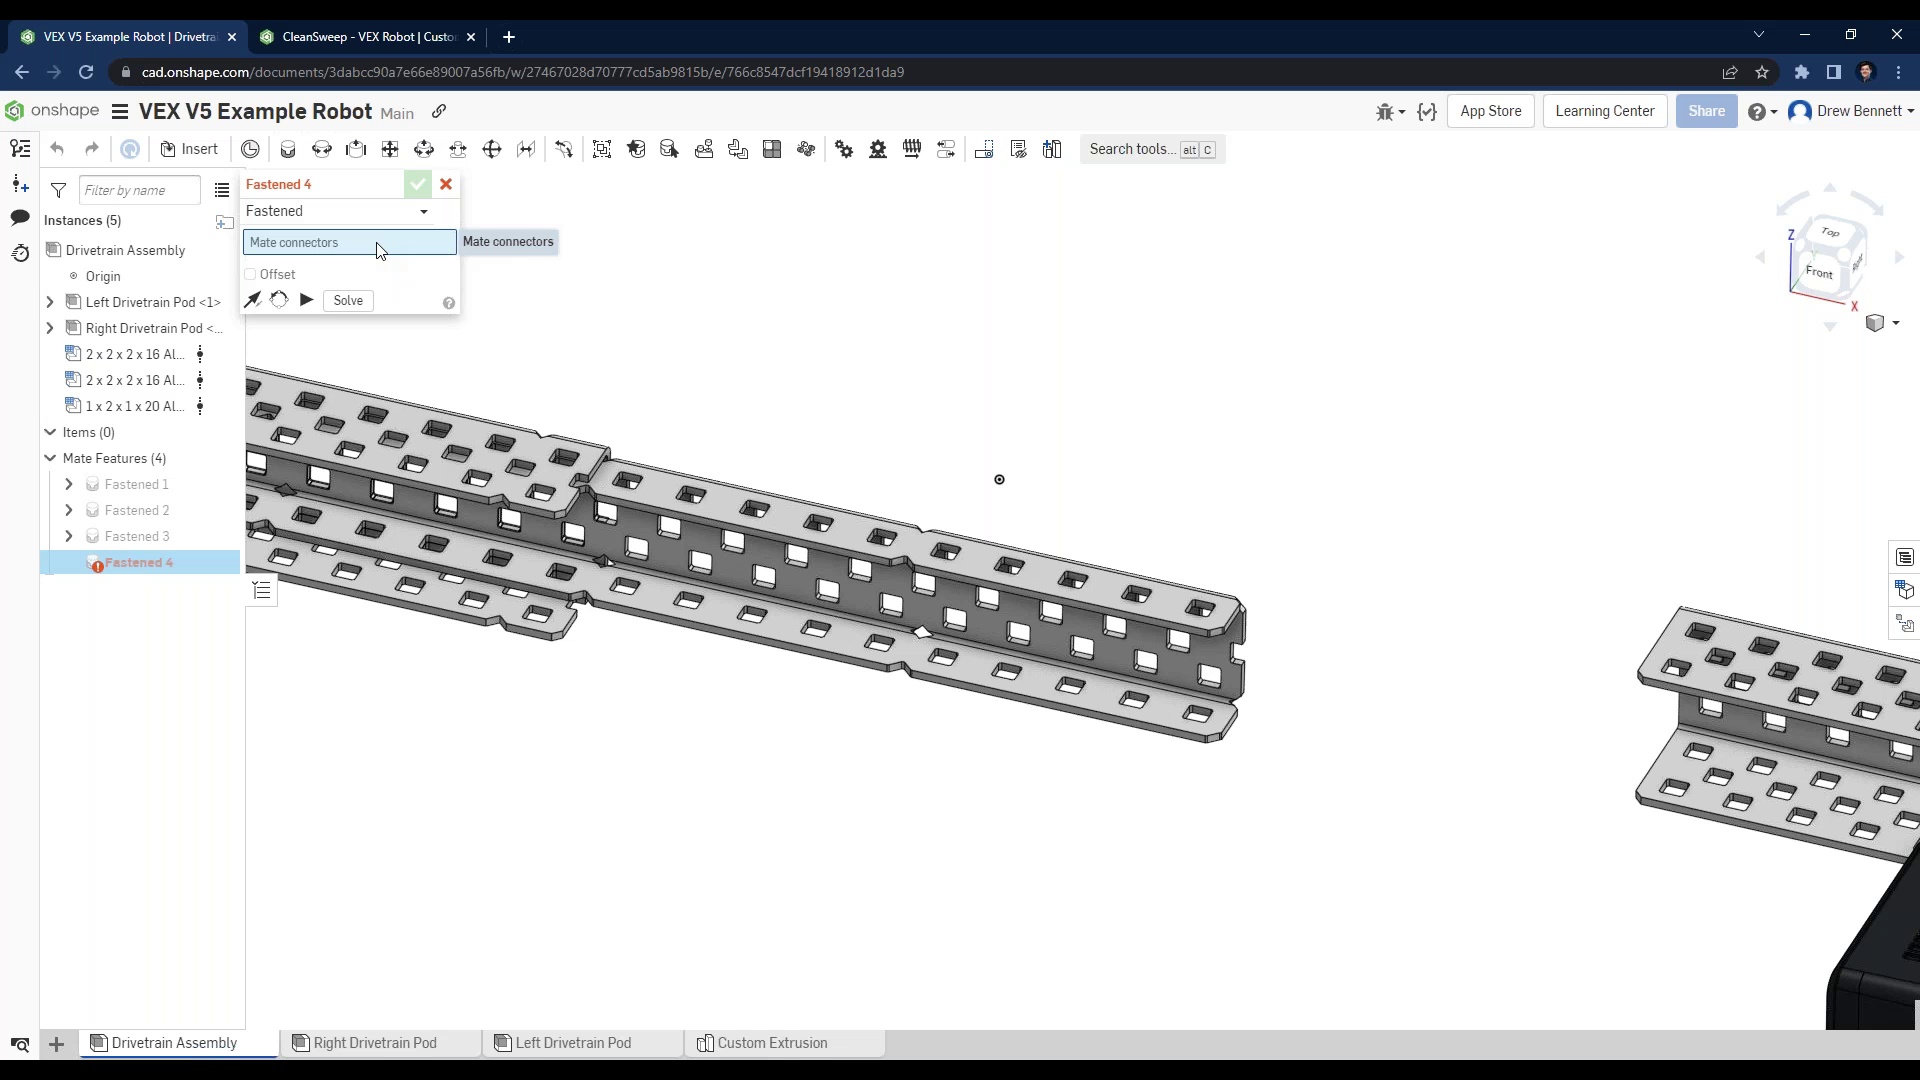Open the Drew Bennett account menu

click(1851, 111)
